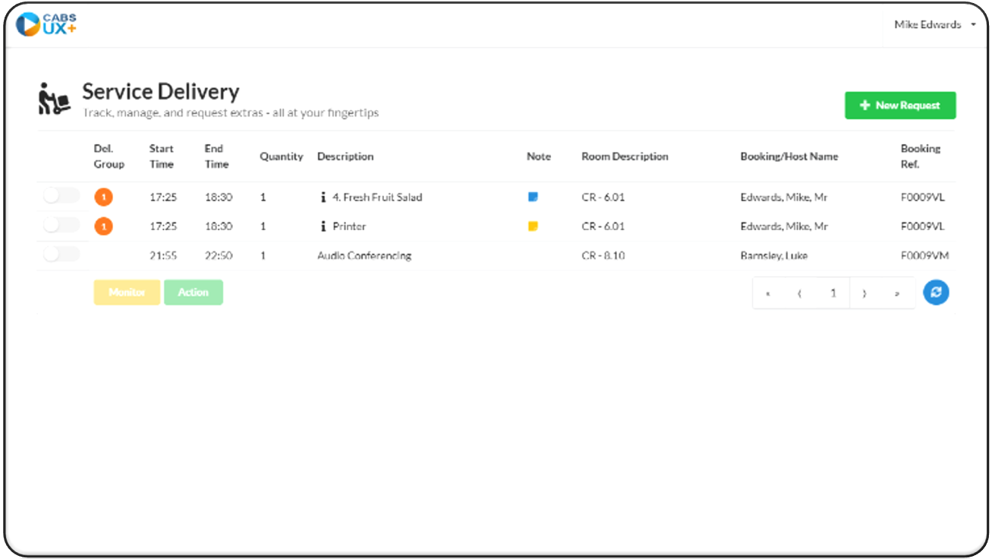Click the CABS UX+ logo

tap(46, 24)
